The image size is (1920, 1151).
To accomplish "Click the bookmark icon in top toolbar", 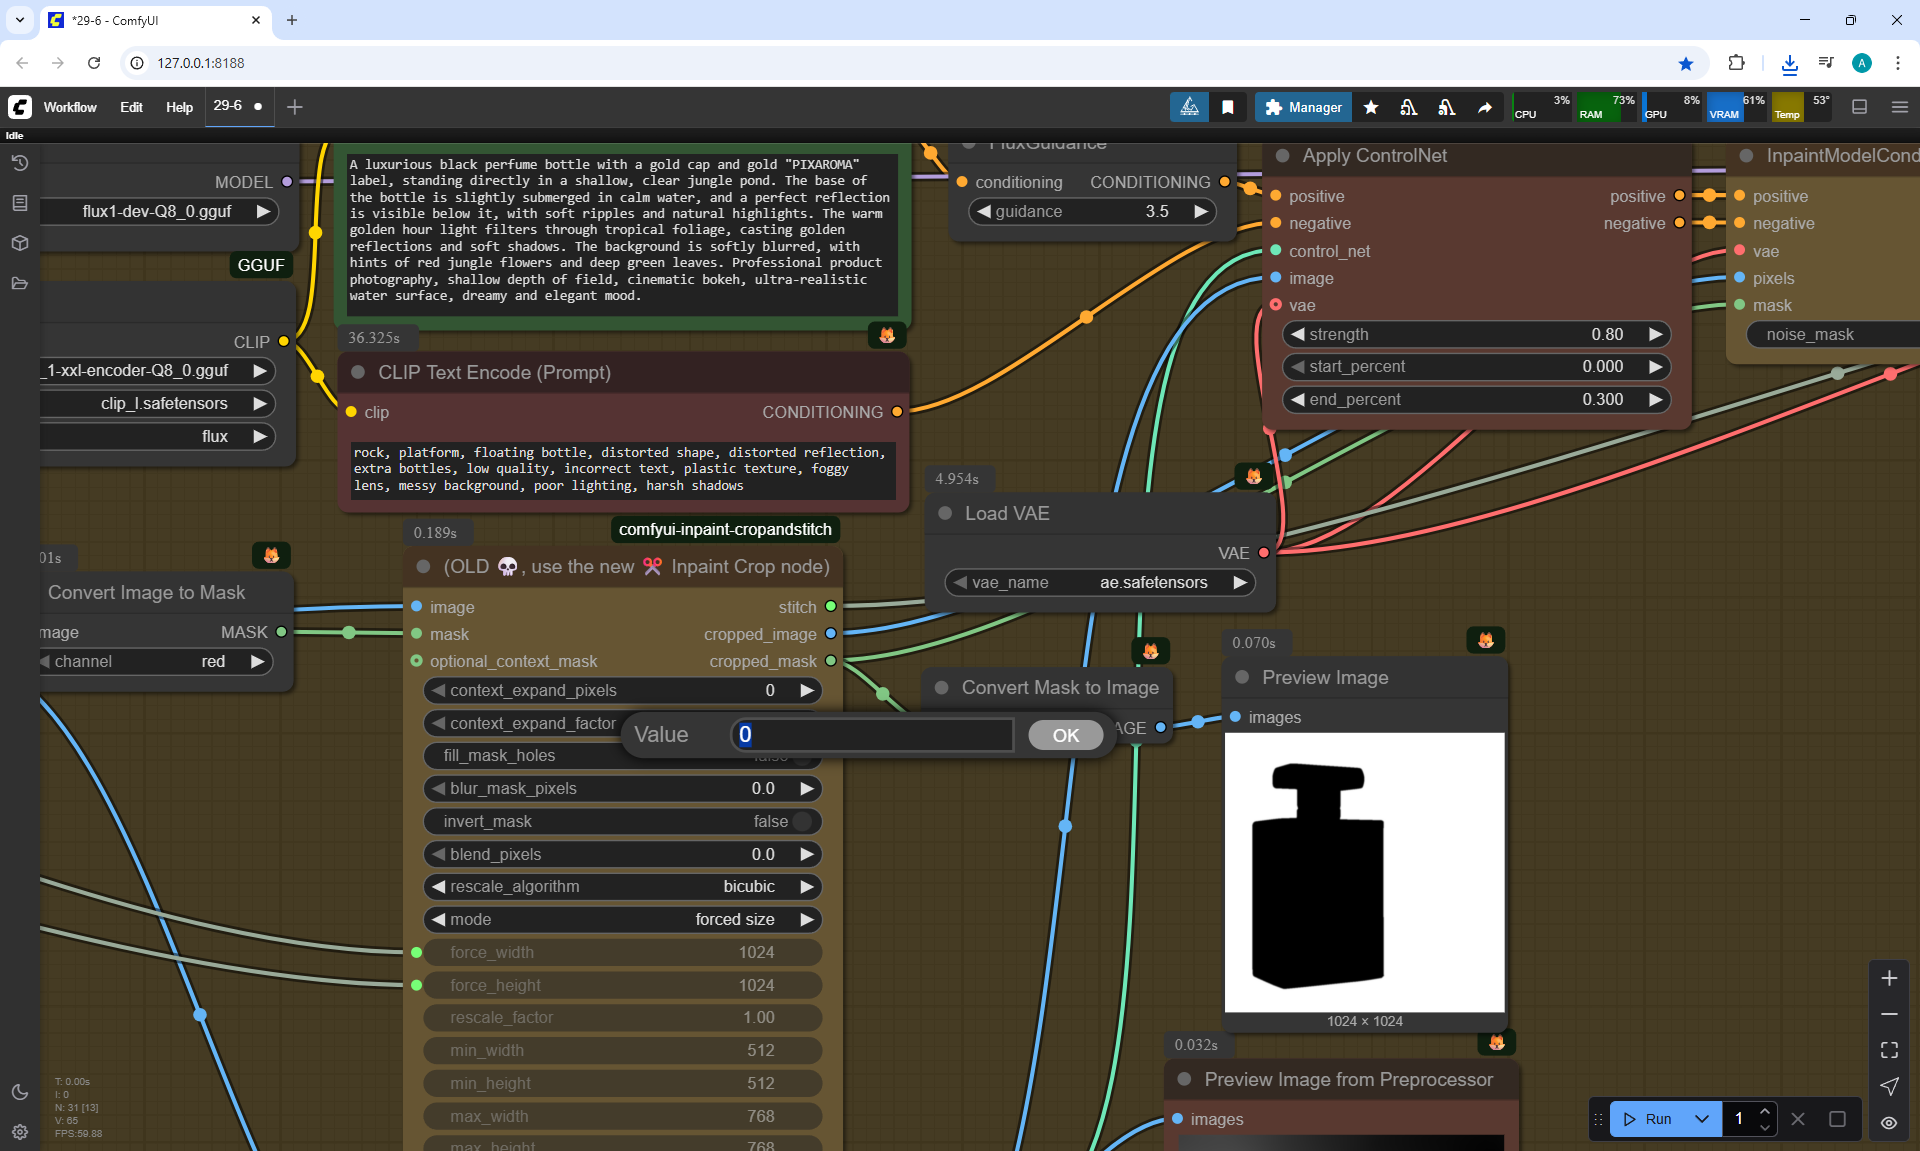I will tap(1228, 107).
